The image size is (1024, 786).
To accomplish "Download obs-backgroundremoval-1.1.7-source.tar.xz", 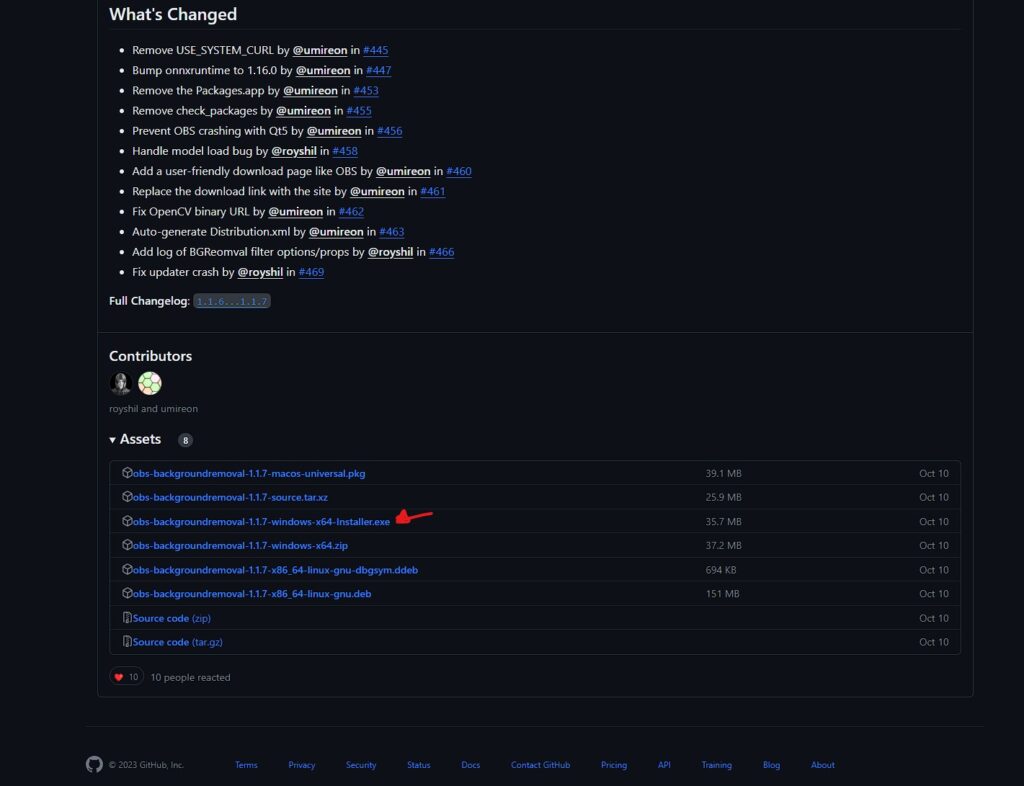I will (230, 497).
